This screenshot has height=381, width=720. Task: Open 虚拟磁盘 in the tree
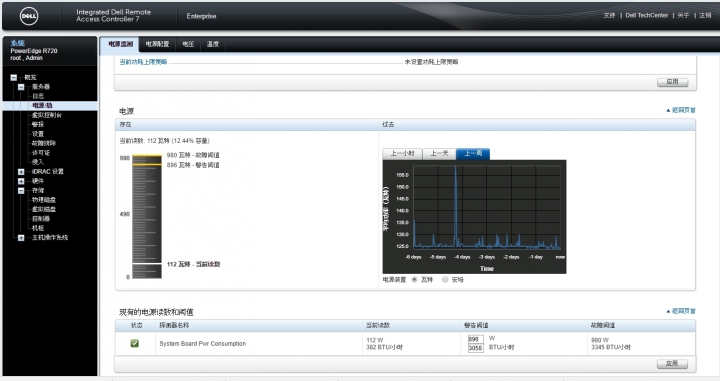tap(44, 209)
